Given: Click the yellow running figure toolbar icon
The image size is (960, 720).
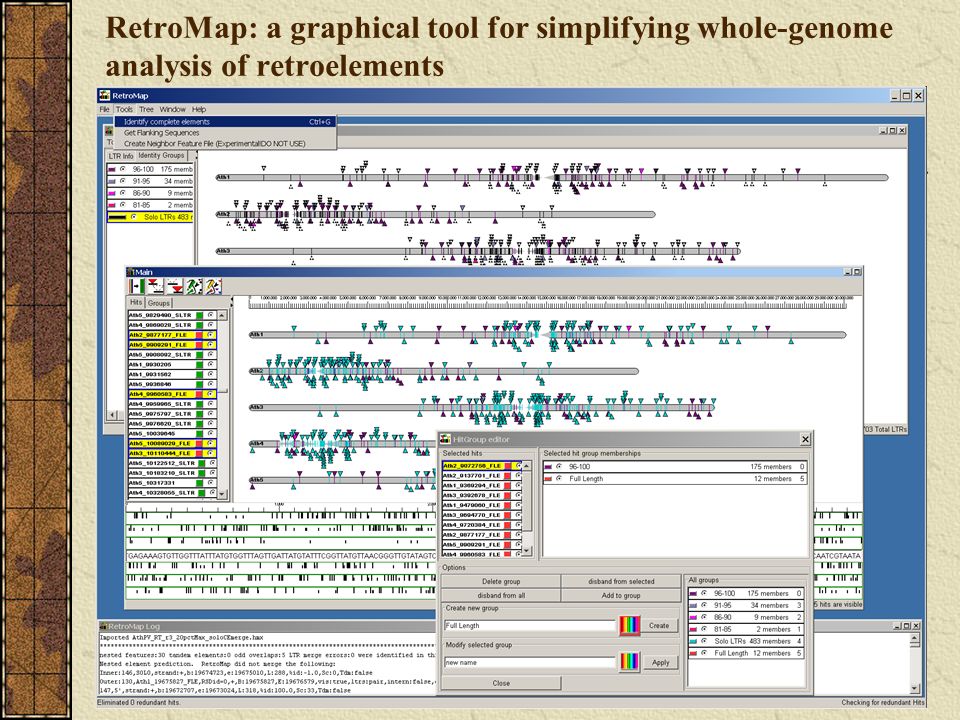Looking at the screenshot, I should (x=212, y=286).
